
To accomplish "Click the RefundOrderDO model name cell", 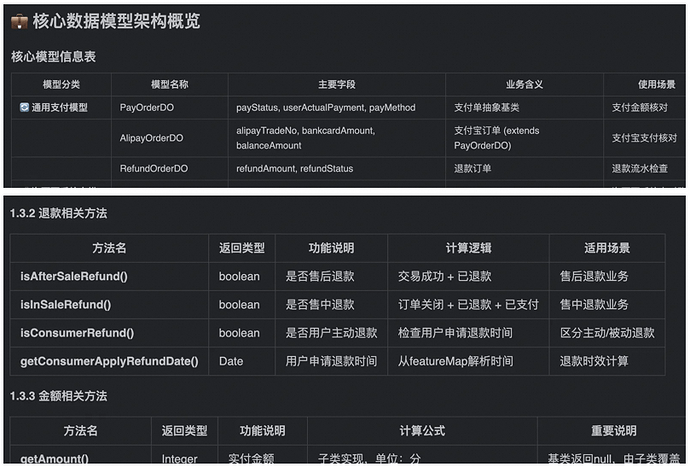I will (153, 169).
